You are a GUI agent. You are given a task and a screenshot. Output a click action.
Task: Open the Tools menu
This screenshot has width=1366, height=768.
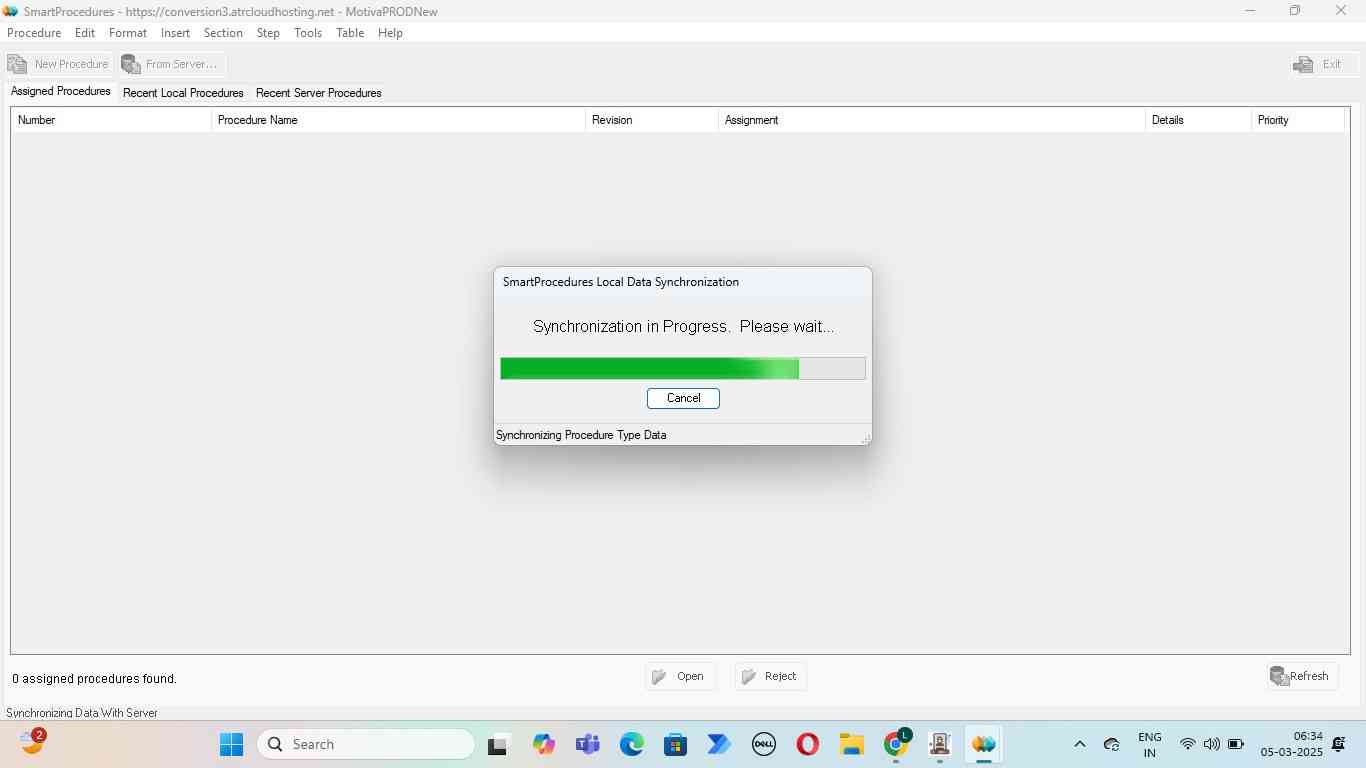[x=308, y=33]
